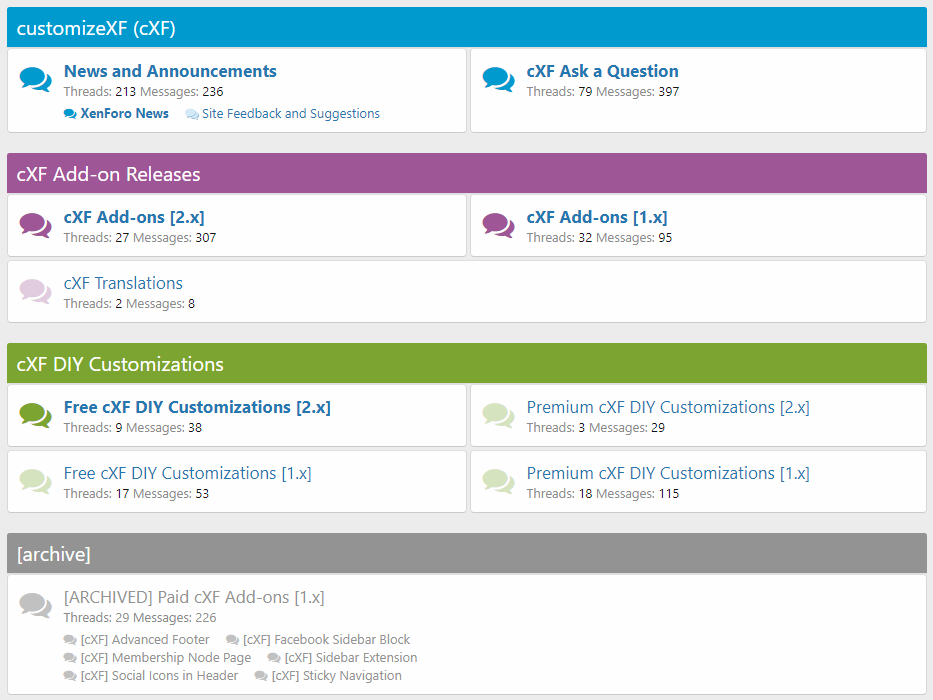
Task: Open [cXF] Sticky Navigation sub-forum link
Action: [x=336, y=676]
